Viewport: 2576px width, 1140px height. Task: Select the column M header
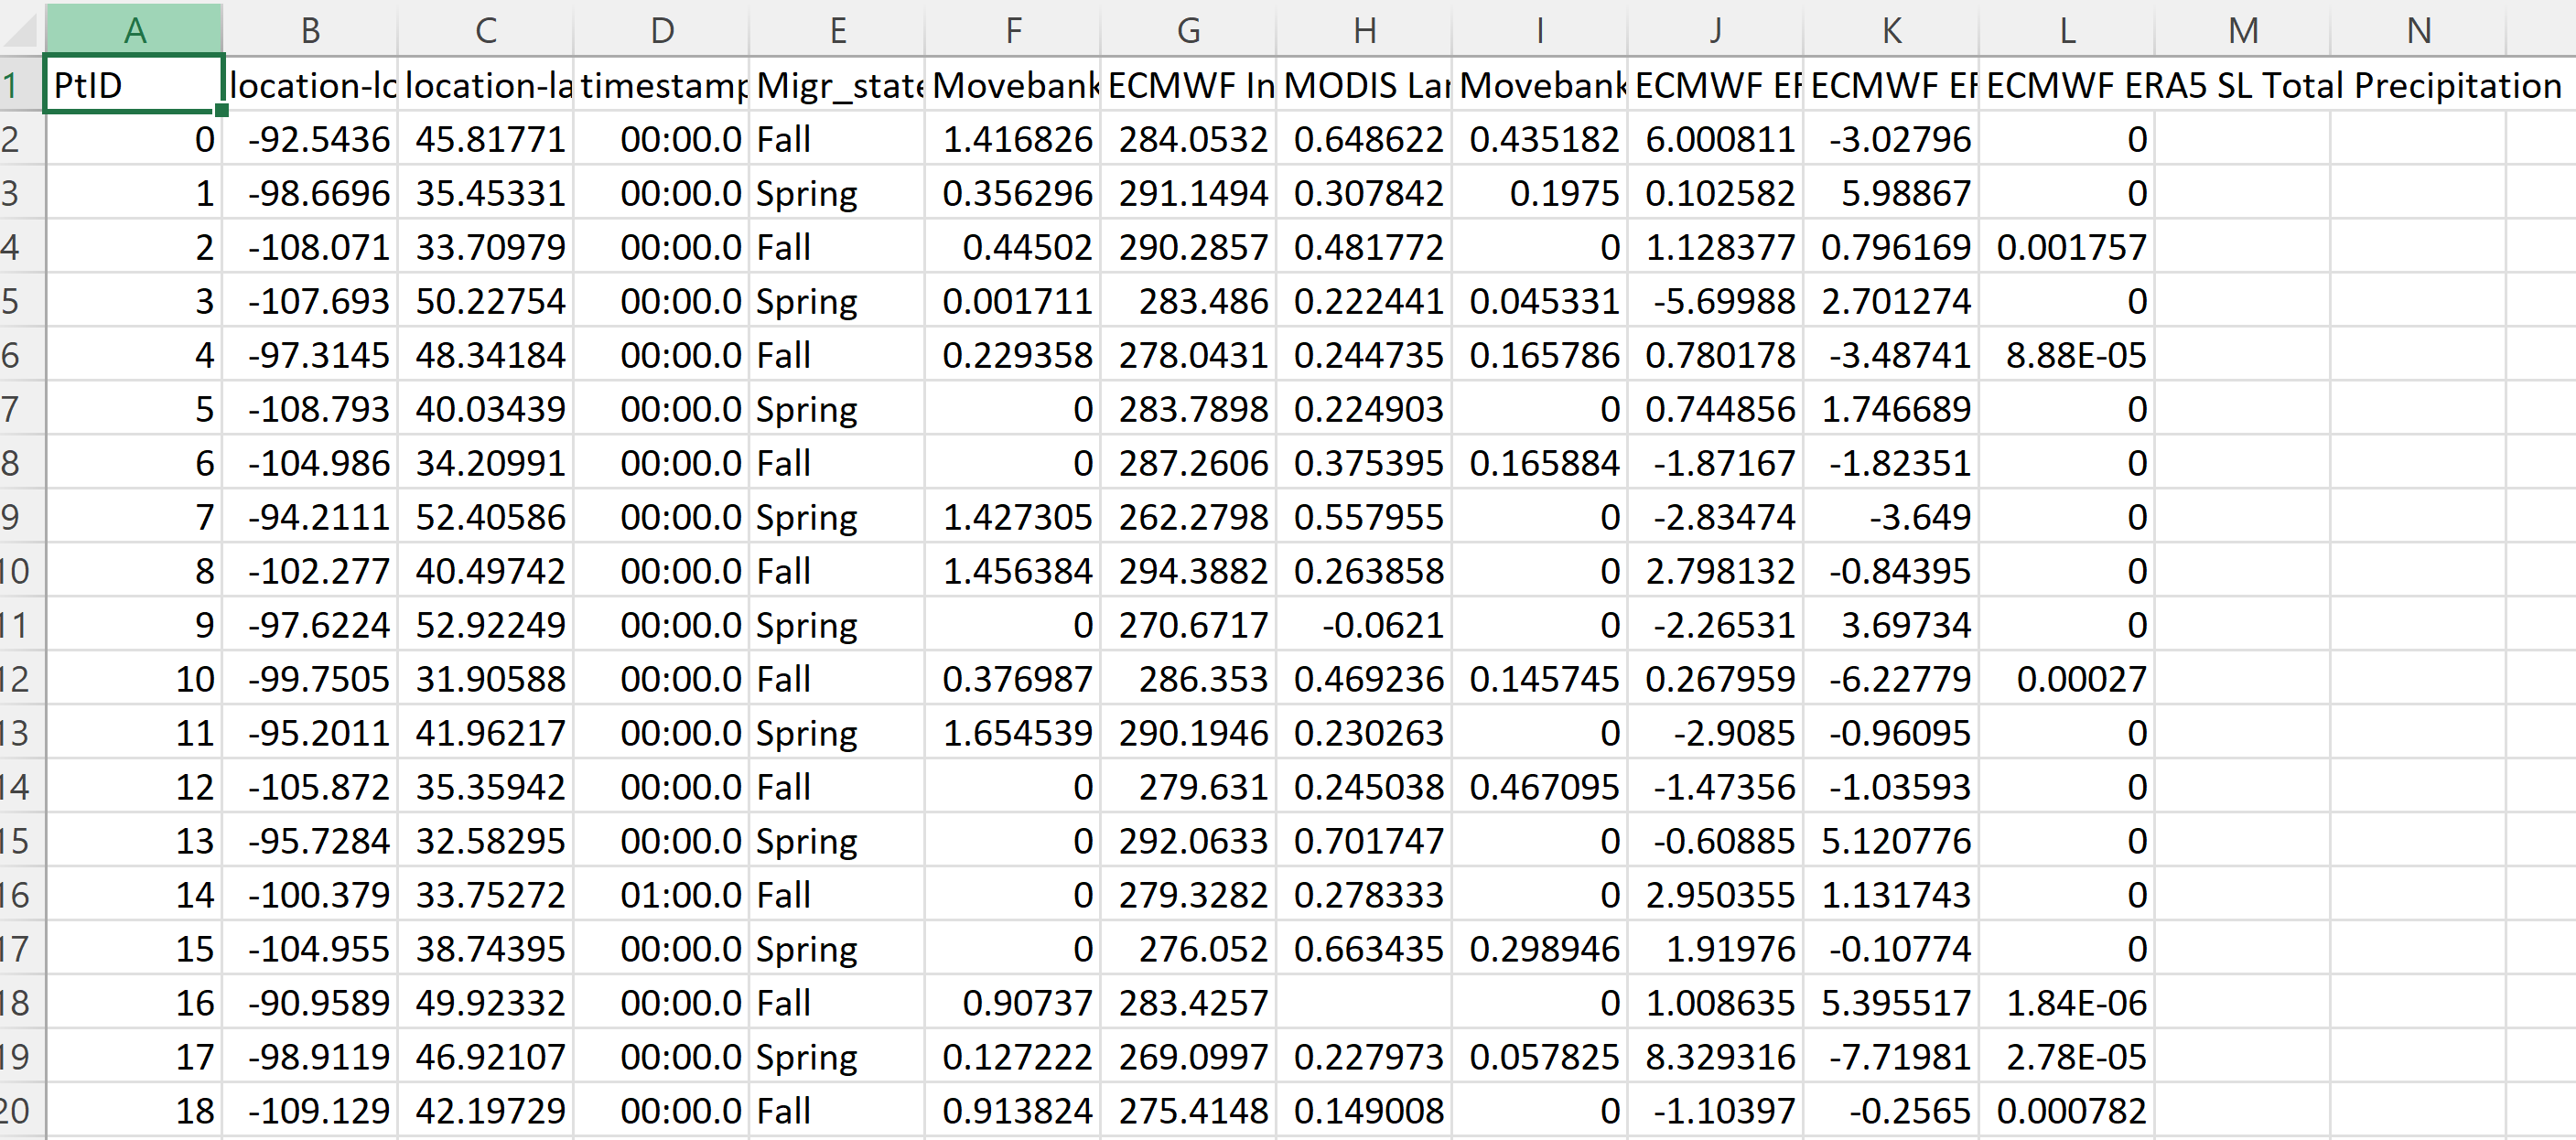click(x=2243, y=30)
